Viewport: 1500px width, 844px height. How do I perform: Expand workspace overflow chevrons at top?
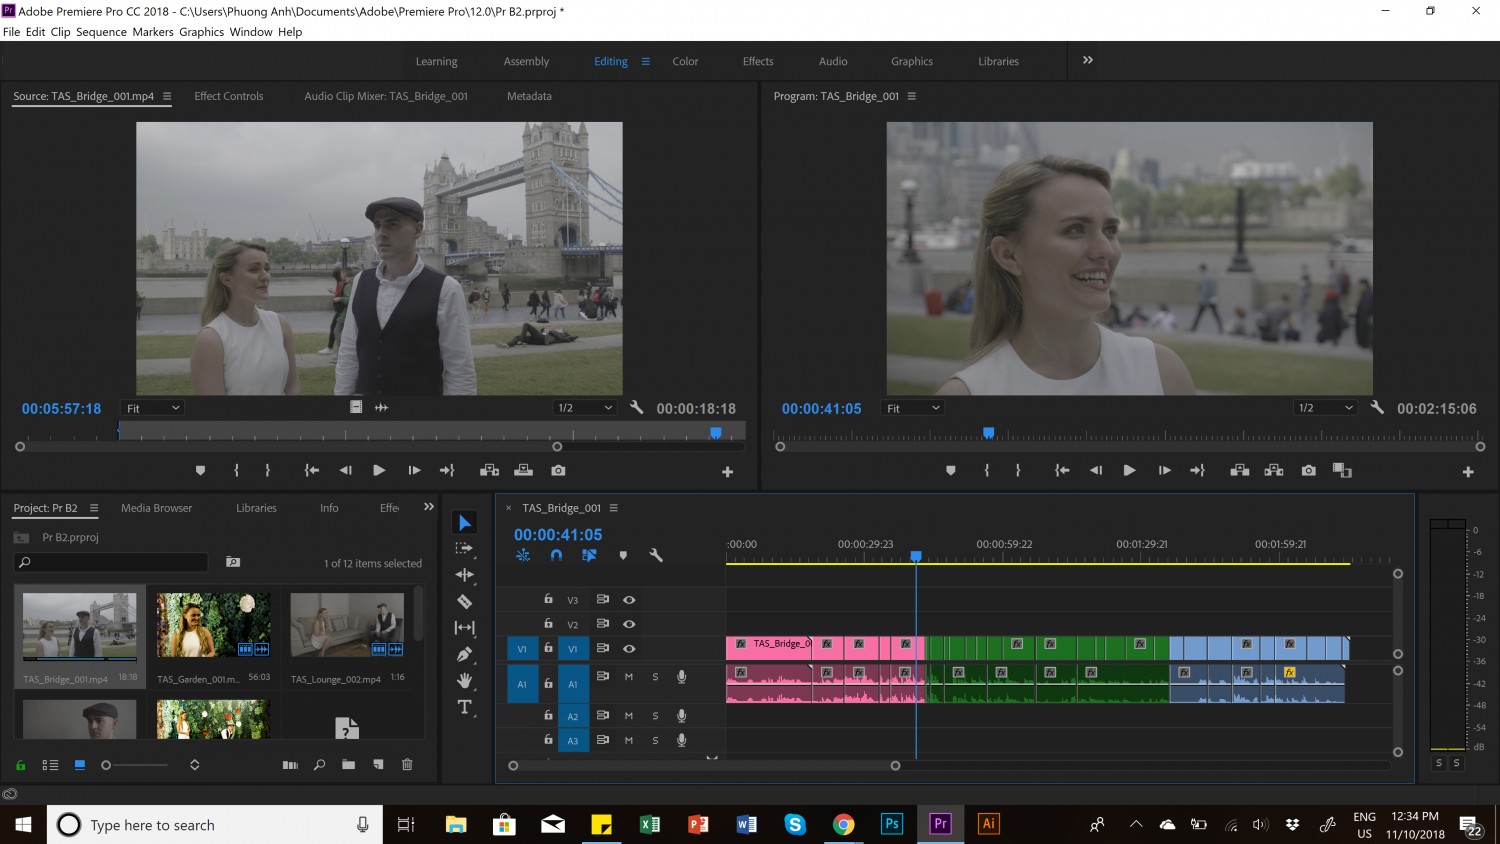[x=1088, y=60]
